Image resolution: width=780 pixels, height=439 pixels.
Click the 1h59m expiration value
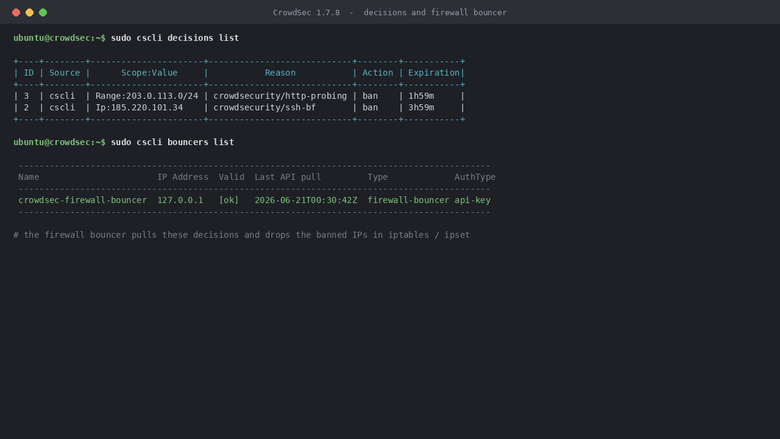point(421,96)
